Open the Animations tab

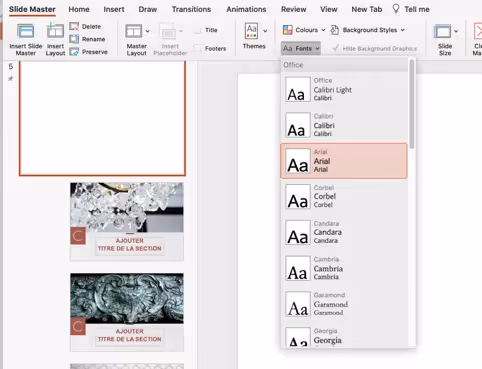tap(246, 9)
